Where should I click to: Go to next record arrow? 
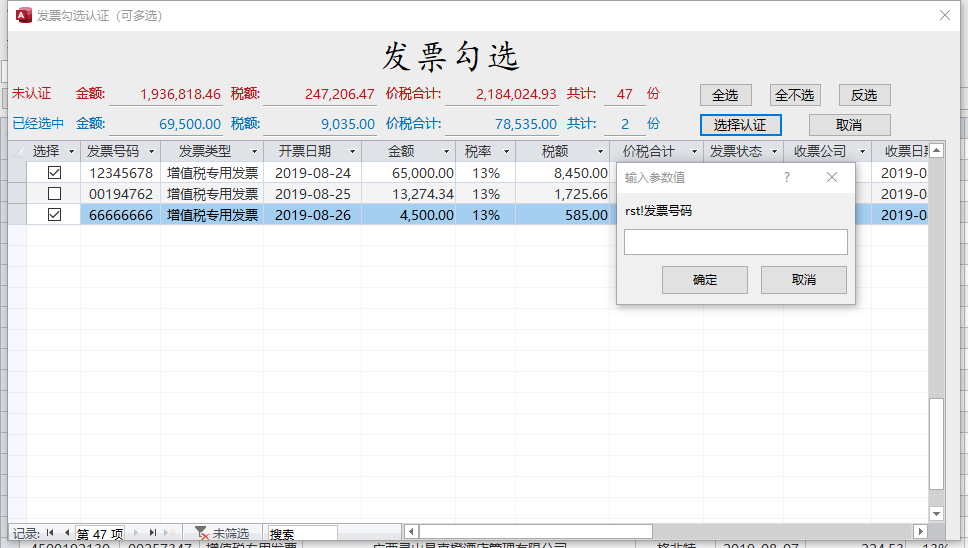click(136, 533)
